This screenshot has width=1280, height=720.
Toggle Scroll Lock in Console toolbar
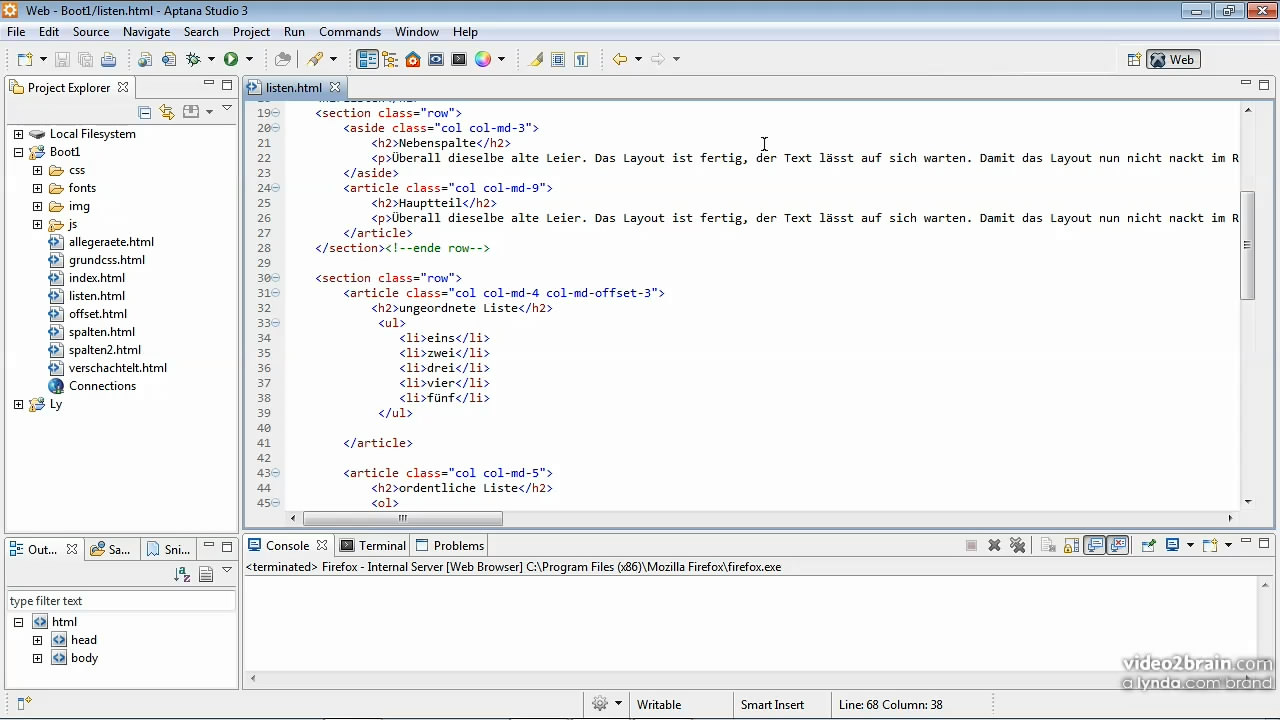tap(1071, 545)
